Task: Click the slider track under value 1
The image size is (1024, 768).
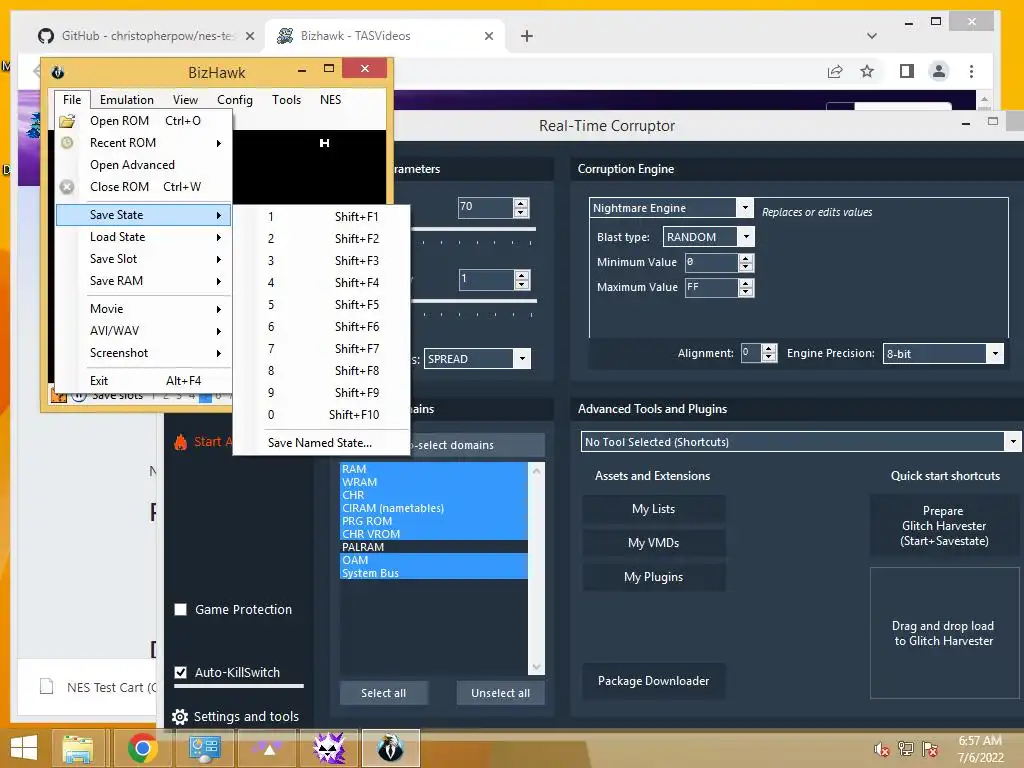Action: [x=473, y=301]
